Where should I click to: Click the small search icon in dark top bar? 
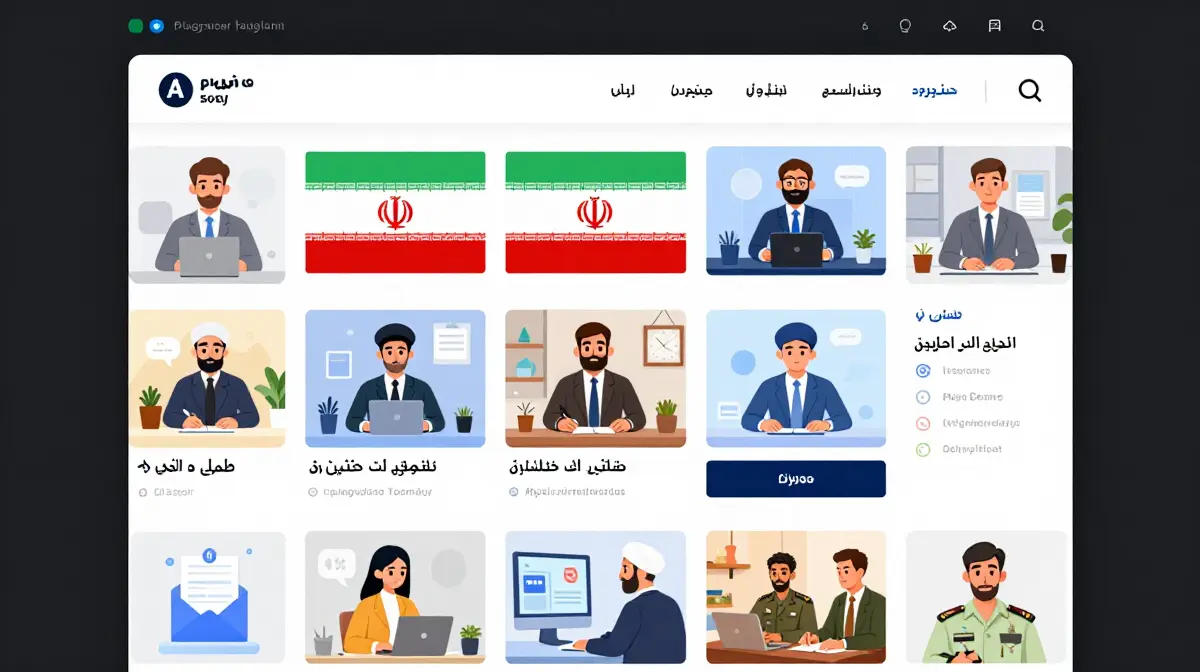(1038, 26)
